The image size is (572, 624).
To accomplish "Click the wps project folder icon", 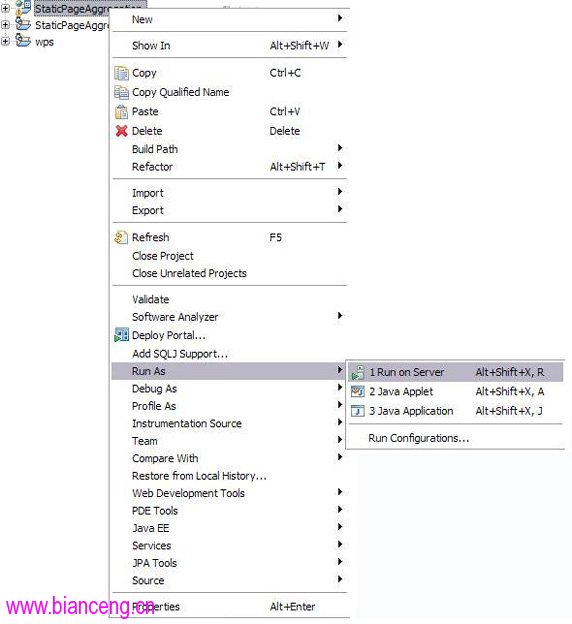I will pos(23,41).
